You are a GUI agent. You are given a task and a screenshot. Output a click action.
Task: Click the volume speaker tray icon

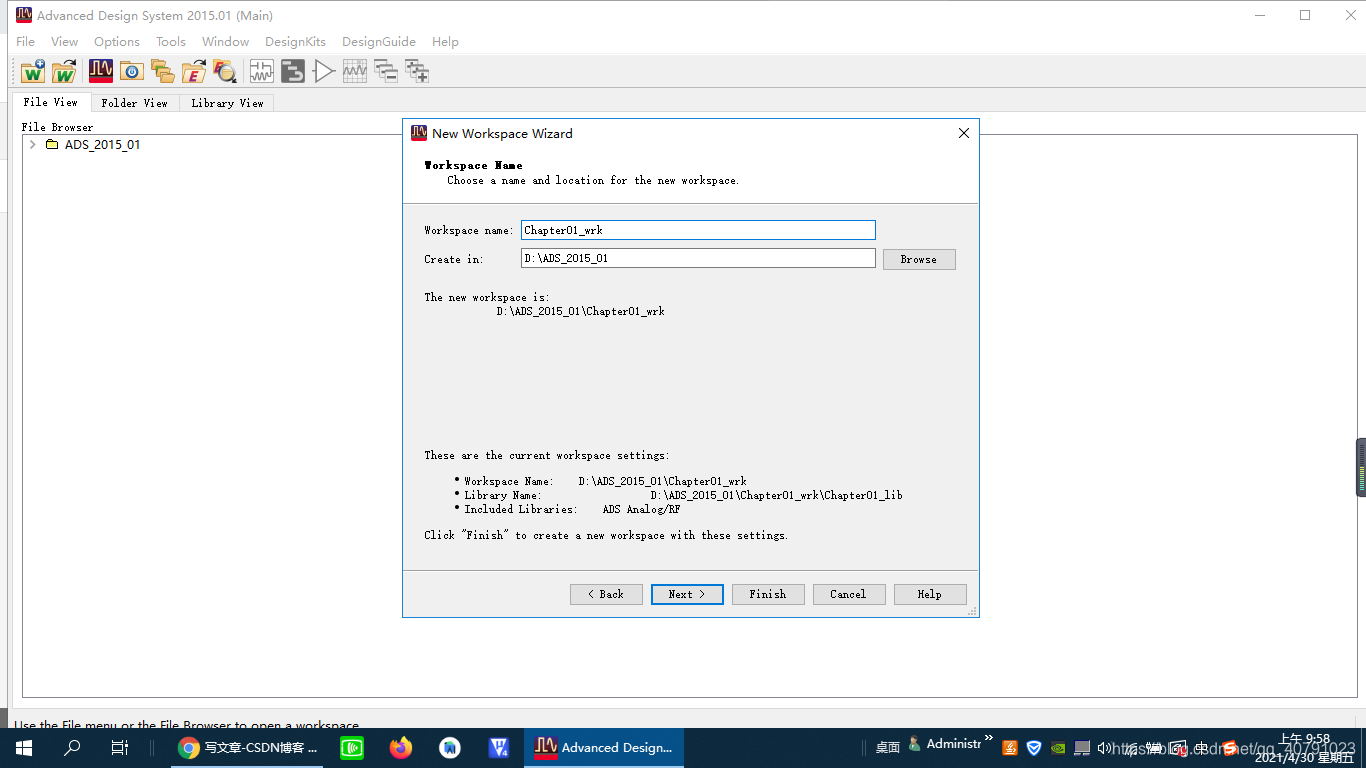(x=1106, y=747)
